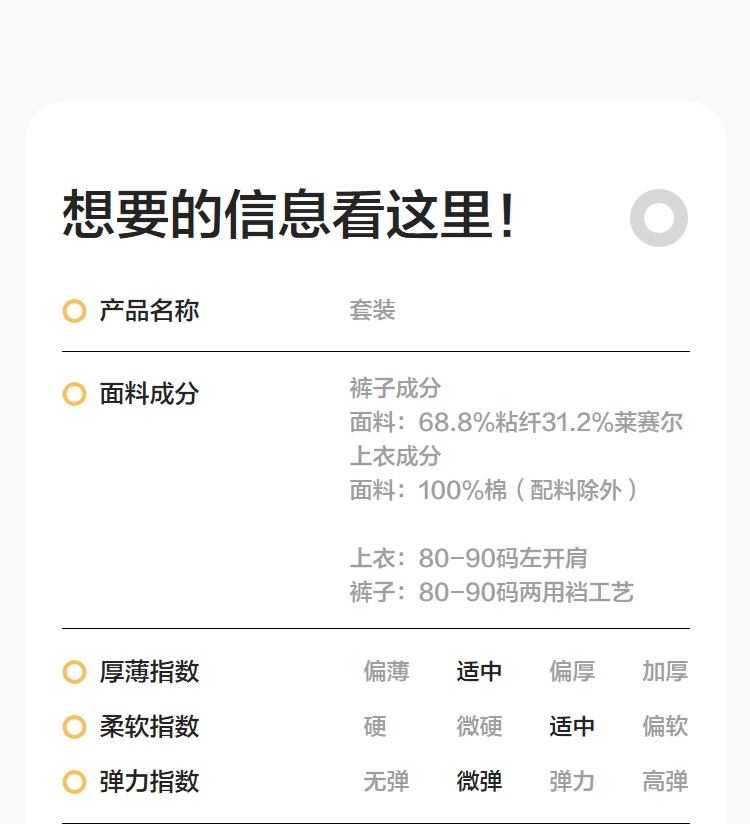The image size is (750, 824).
Task: Choose 加厚 thickness option
Action: (x=665, y=672)
